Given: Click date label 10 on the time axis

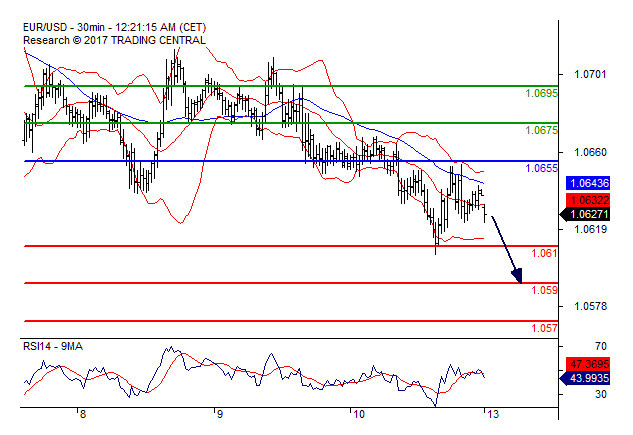Looking at the screenshot, I should [x=359, y=414].
